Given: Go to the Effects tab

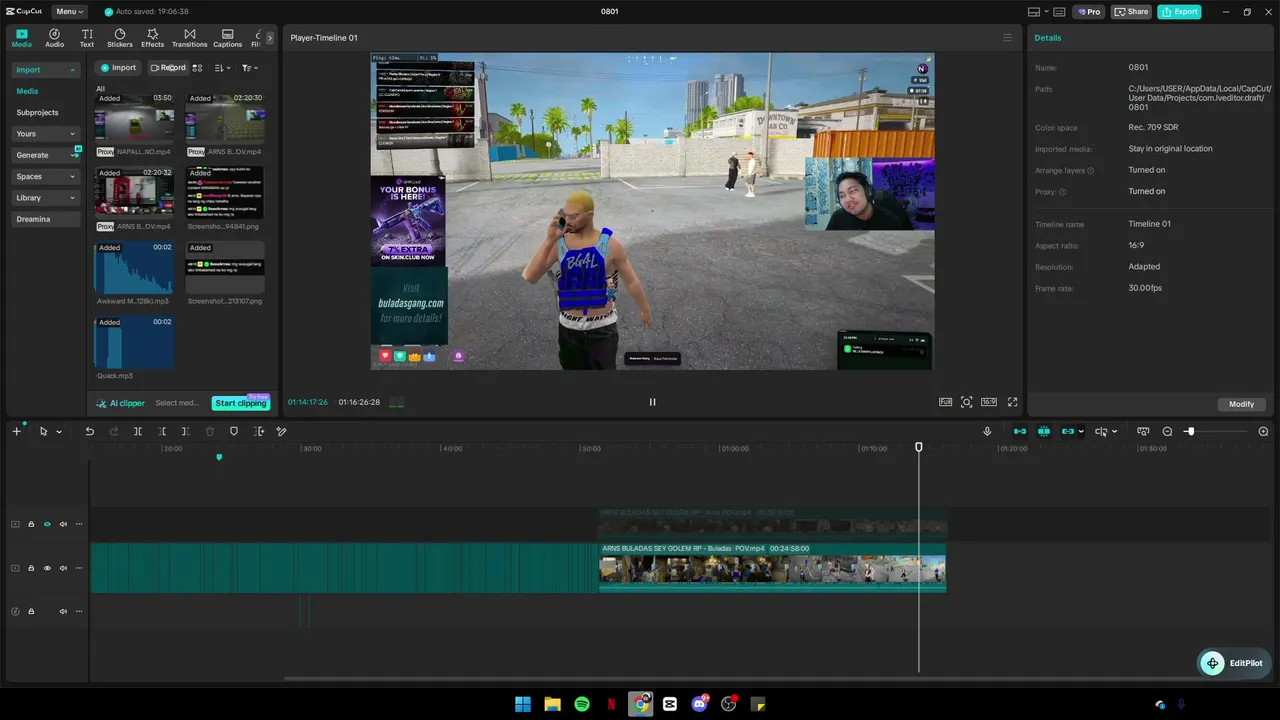Looking at the screenshot, I should coord(152,38).
